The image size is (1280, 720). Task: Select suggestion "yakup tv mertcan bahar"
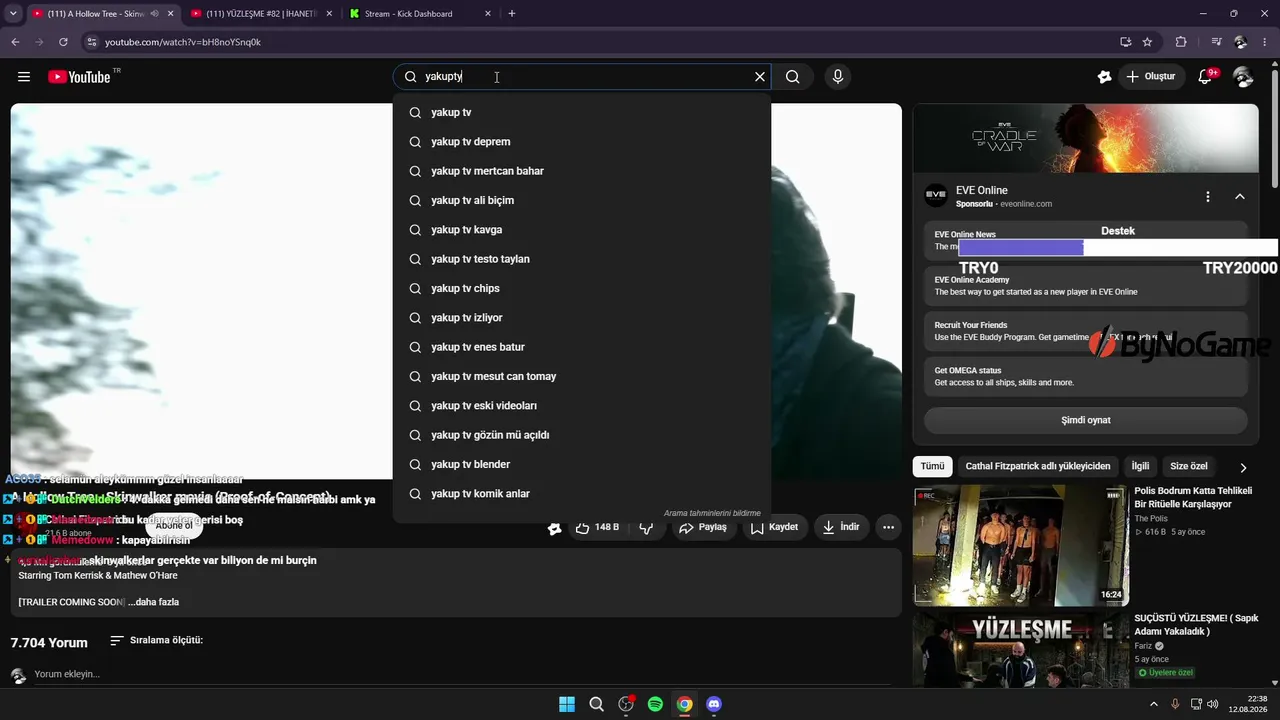point(582,171)
